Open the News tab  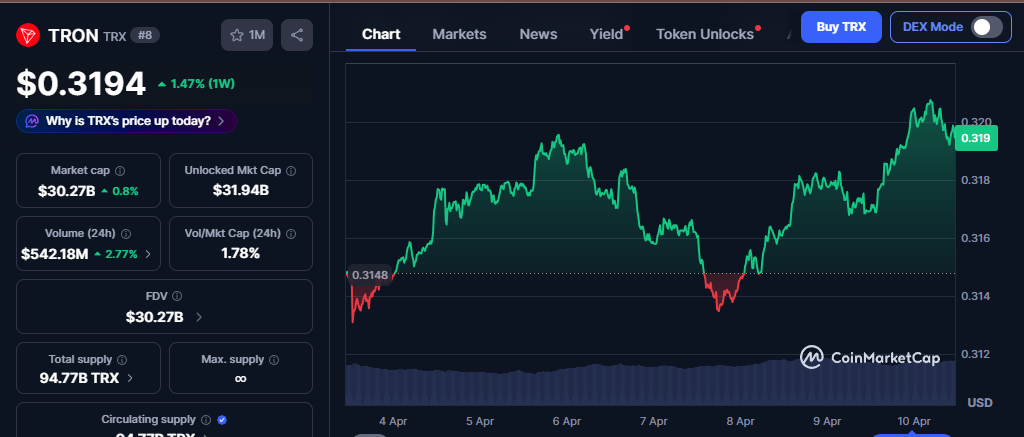click(538, 34)
